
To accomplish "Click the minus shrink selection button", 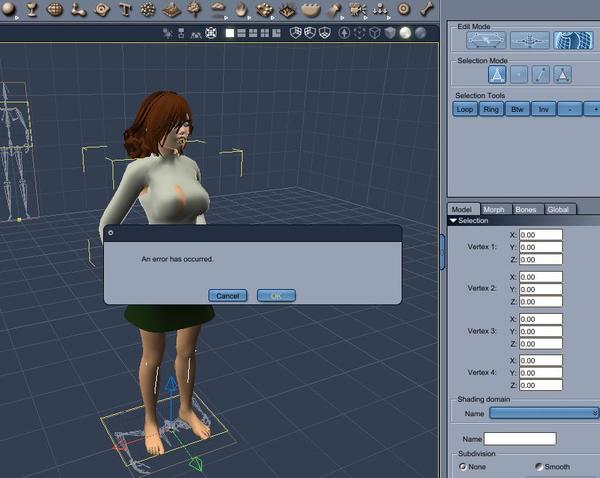I will coord(570,109).
